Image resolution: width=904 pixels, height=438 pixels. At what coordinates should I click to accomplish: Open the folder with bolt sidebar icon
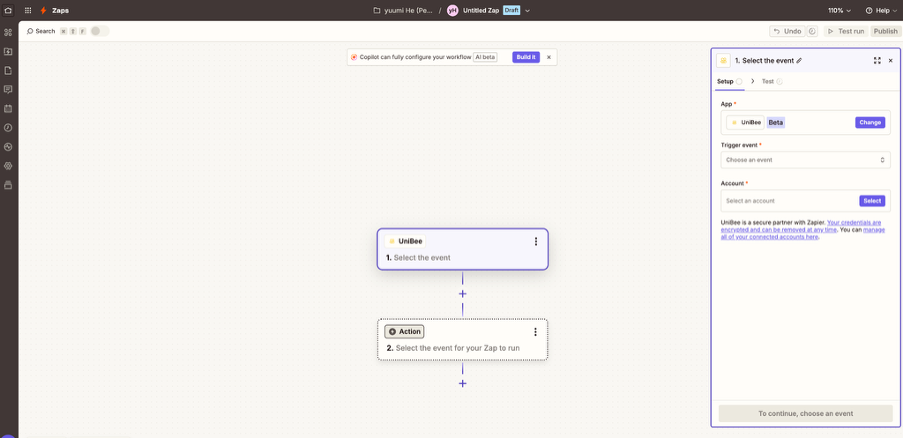click(8, 51)
